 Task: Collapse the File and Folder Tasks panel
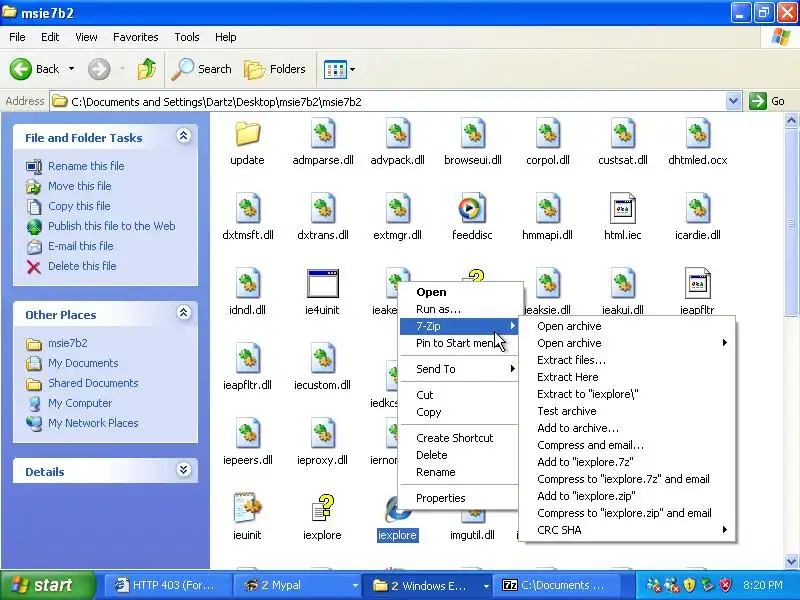(184, 136)
